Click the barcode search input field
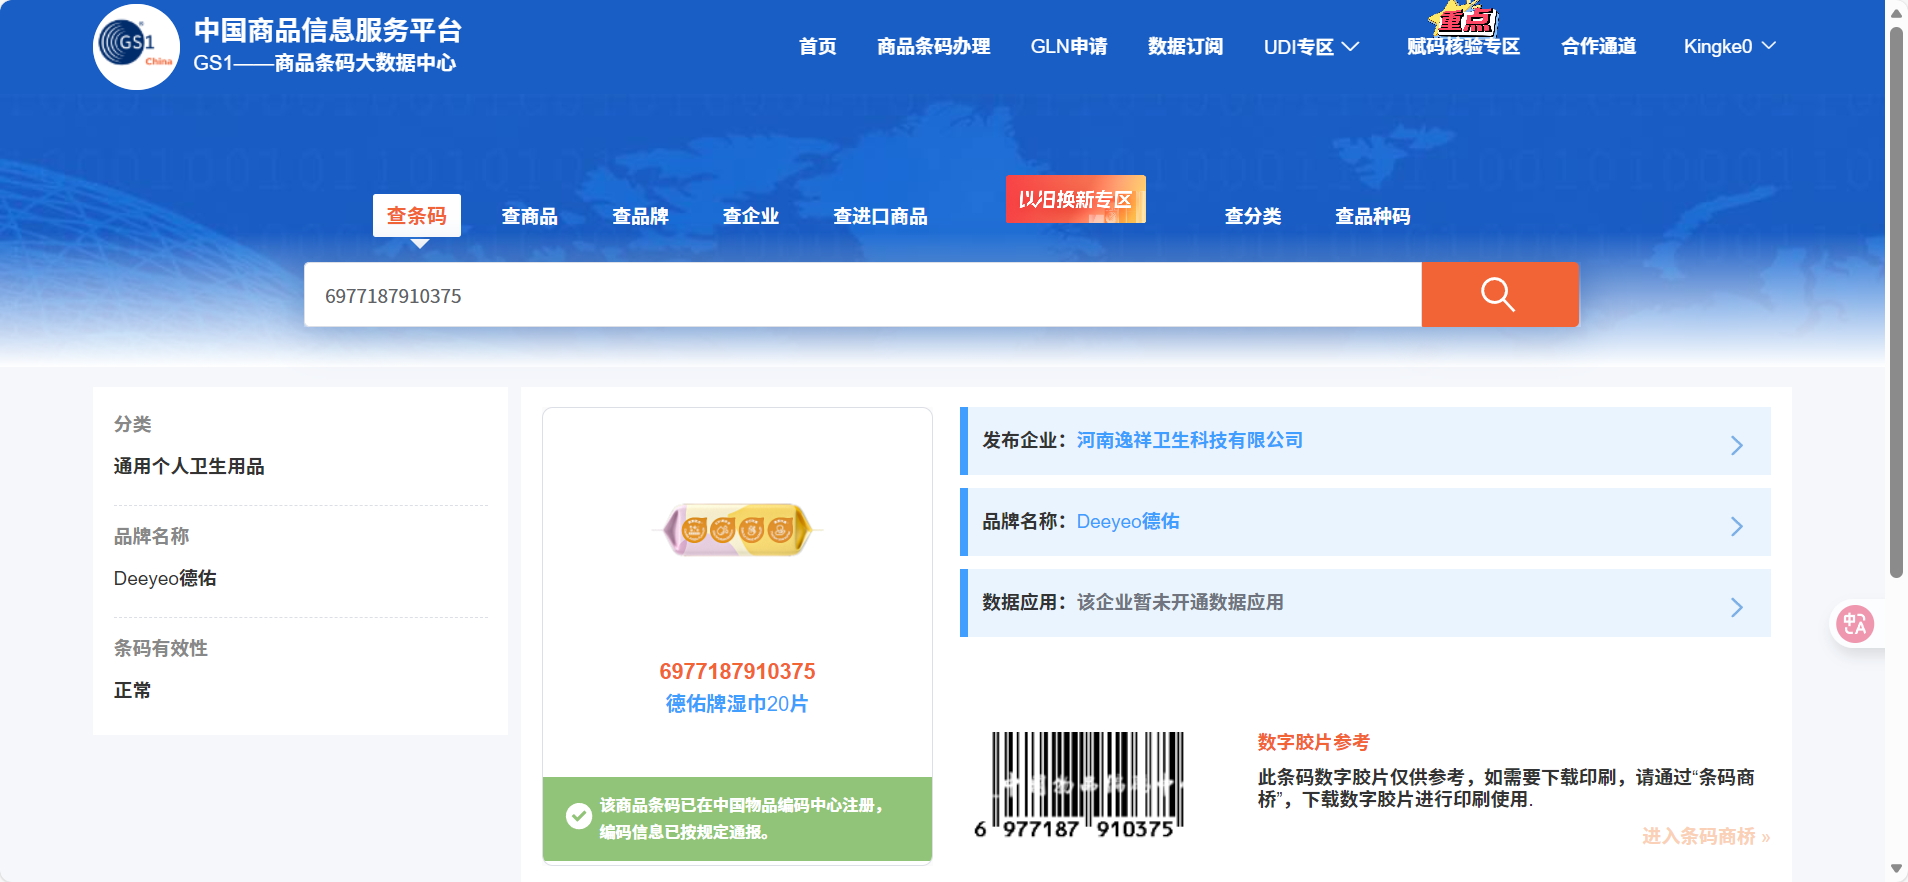This screenshot has width=1908, height=882. [860, 296]
